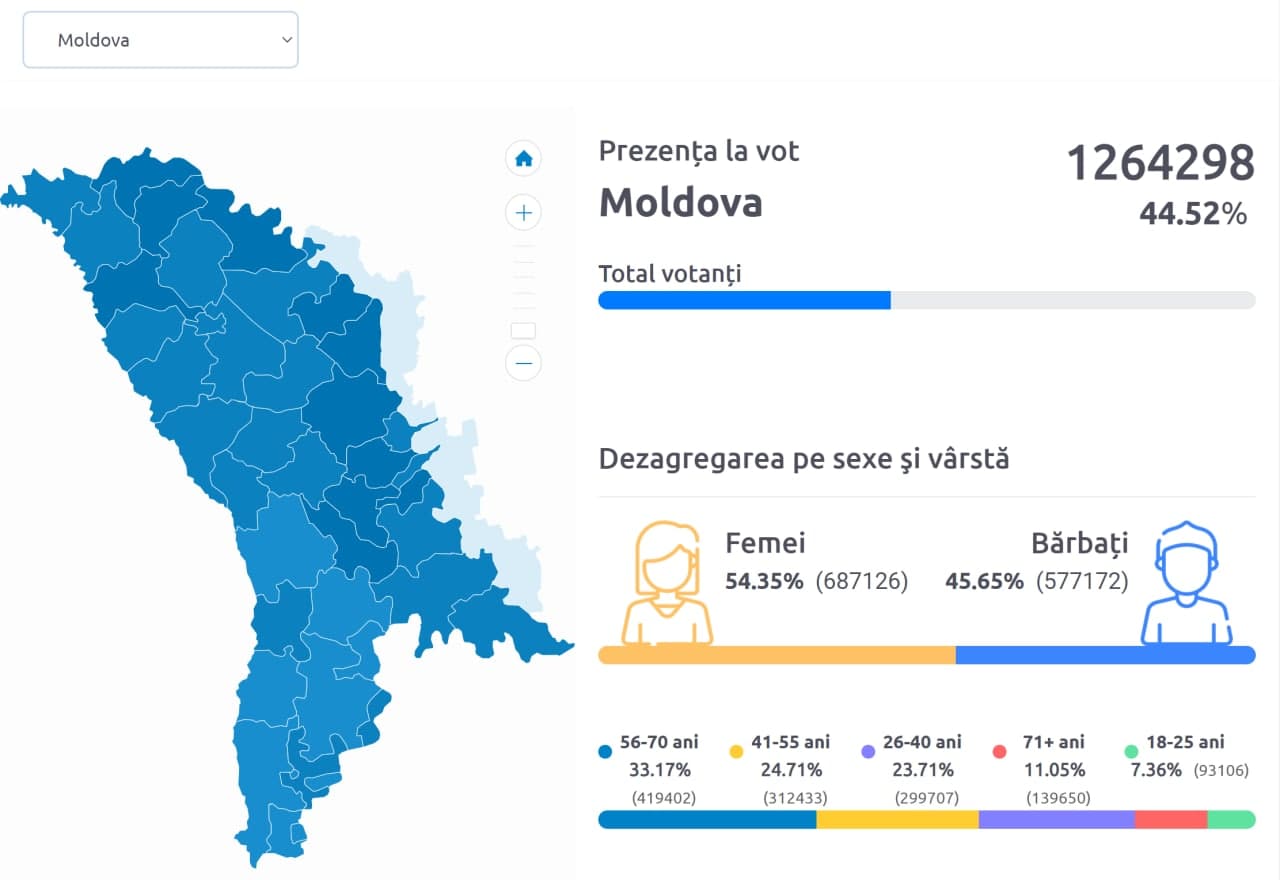Zoom out of the map with minus
This screenshot has width=1280, height=880.
click(523, 362)
